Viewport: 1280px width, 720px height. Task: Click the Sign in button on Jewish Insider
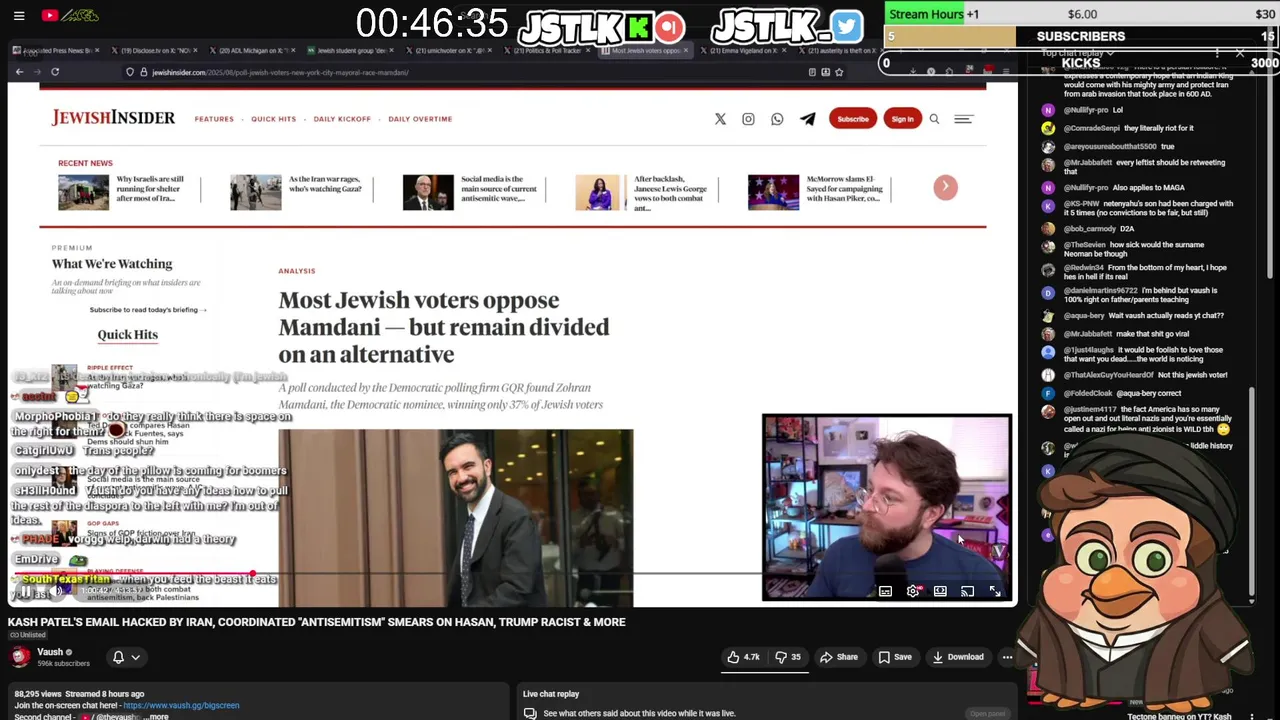click(x=902, y=119)
